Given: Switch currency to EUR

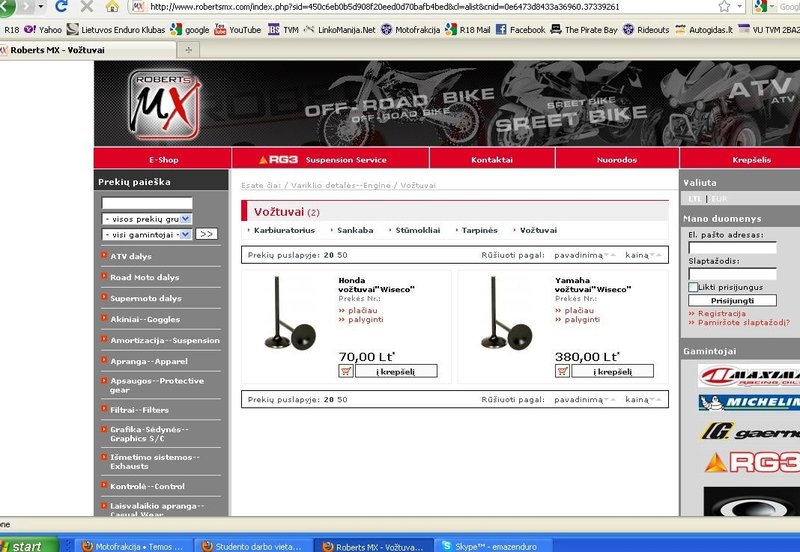Looking at the screenshot, I should [719, 198].
